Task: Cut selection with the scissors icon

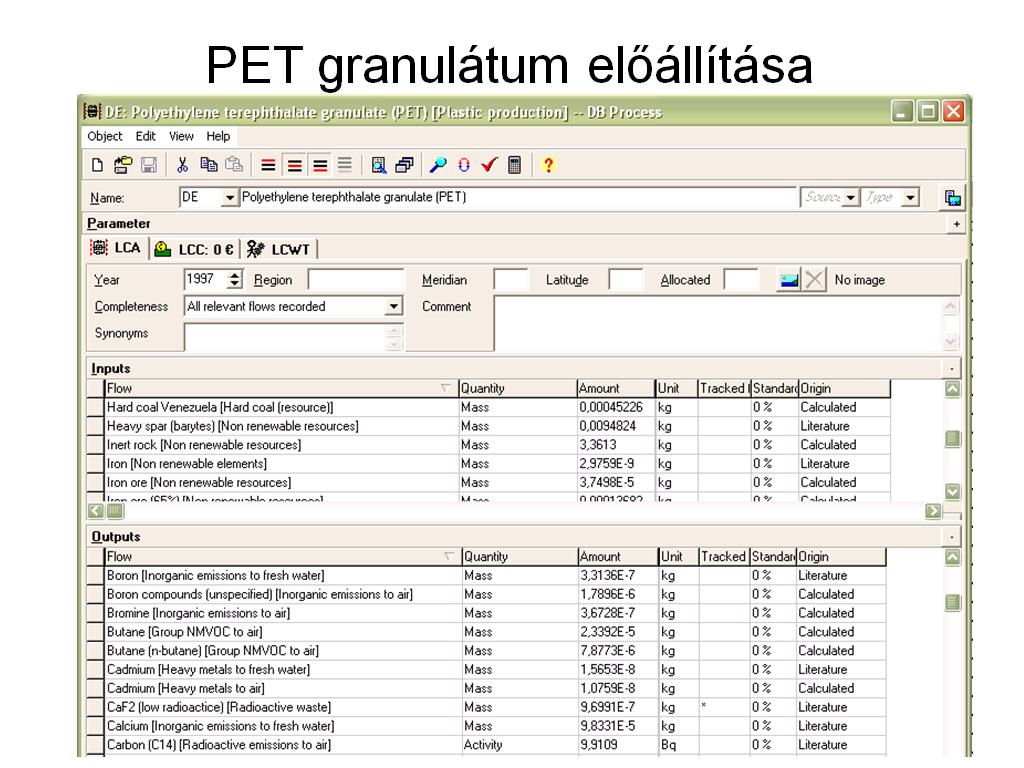Action: [x=182, y=165]
